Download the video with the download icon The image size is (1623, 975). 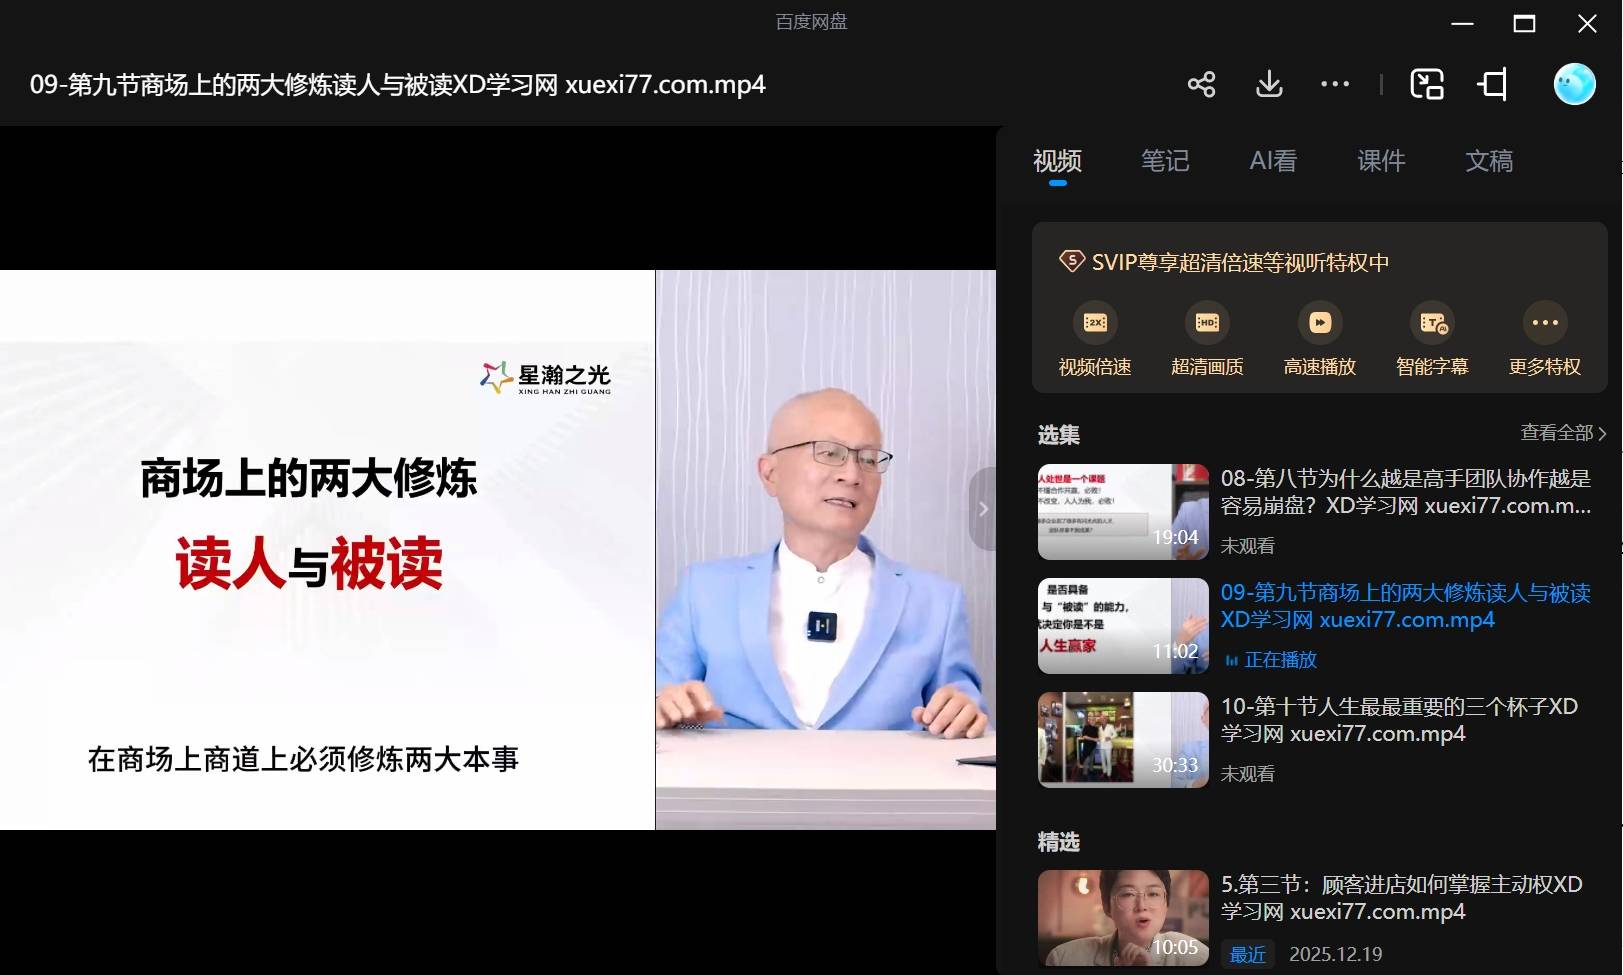1269,84
